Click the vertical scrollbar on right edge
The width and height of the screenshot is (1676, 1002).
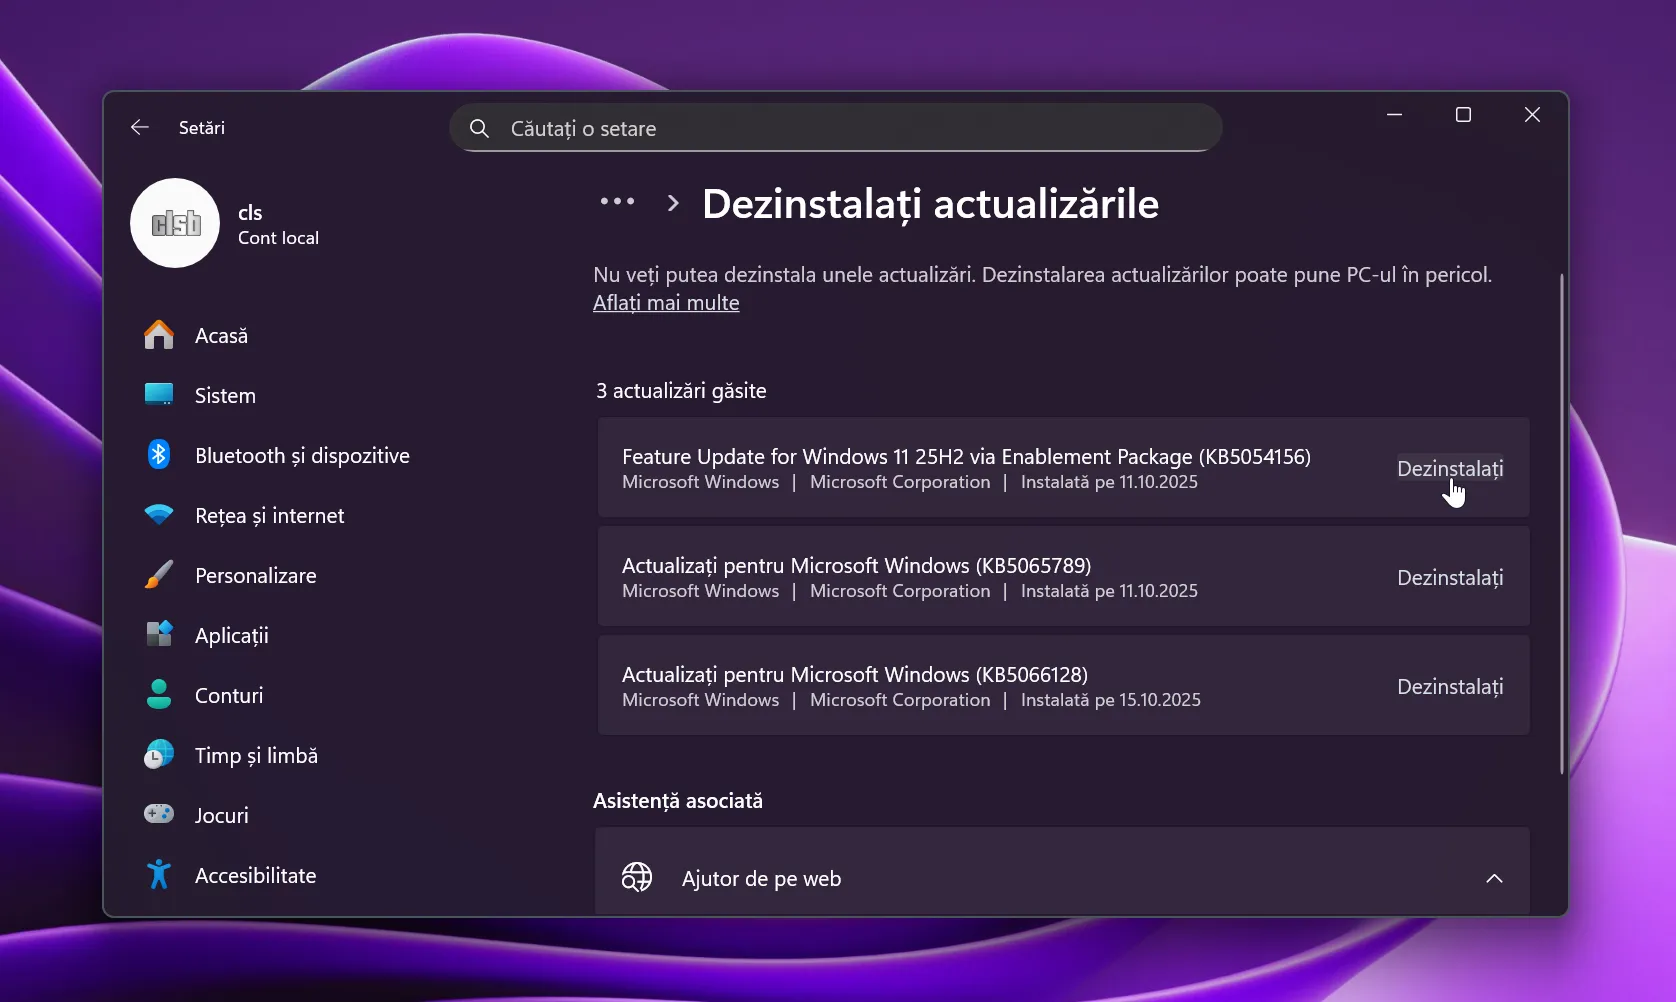click(x=1561, y=522)
